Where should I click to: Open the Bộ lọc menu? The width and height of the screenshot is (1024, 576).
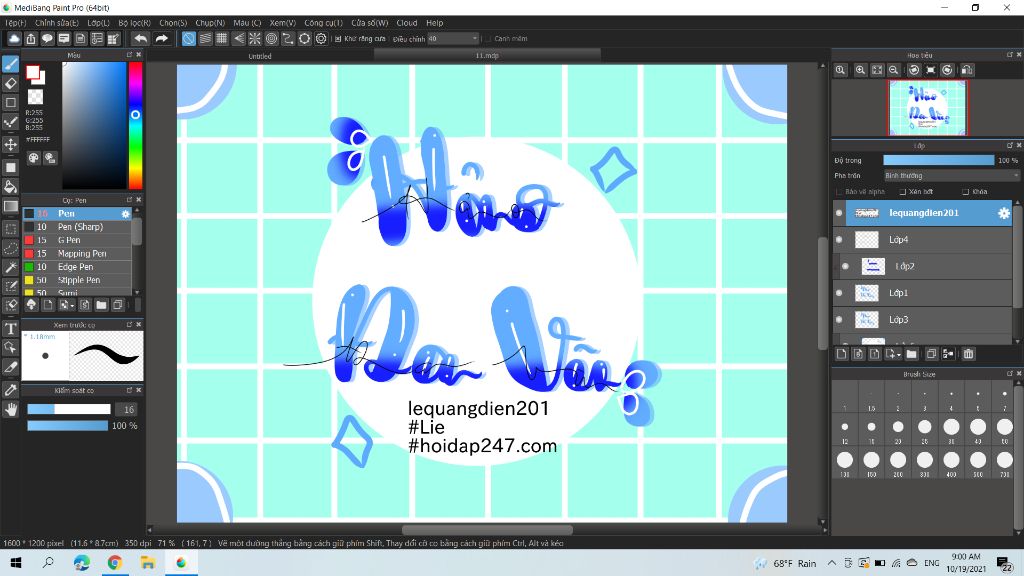[135, 23]
